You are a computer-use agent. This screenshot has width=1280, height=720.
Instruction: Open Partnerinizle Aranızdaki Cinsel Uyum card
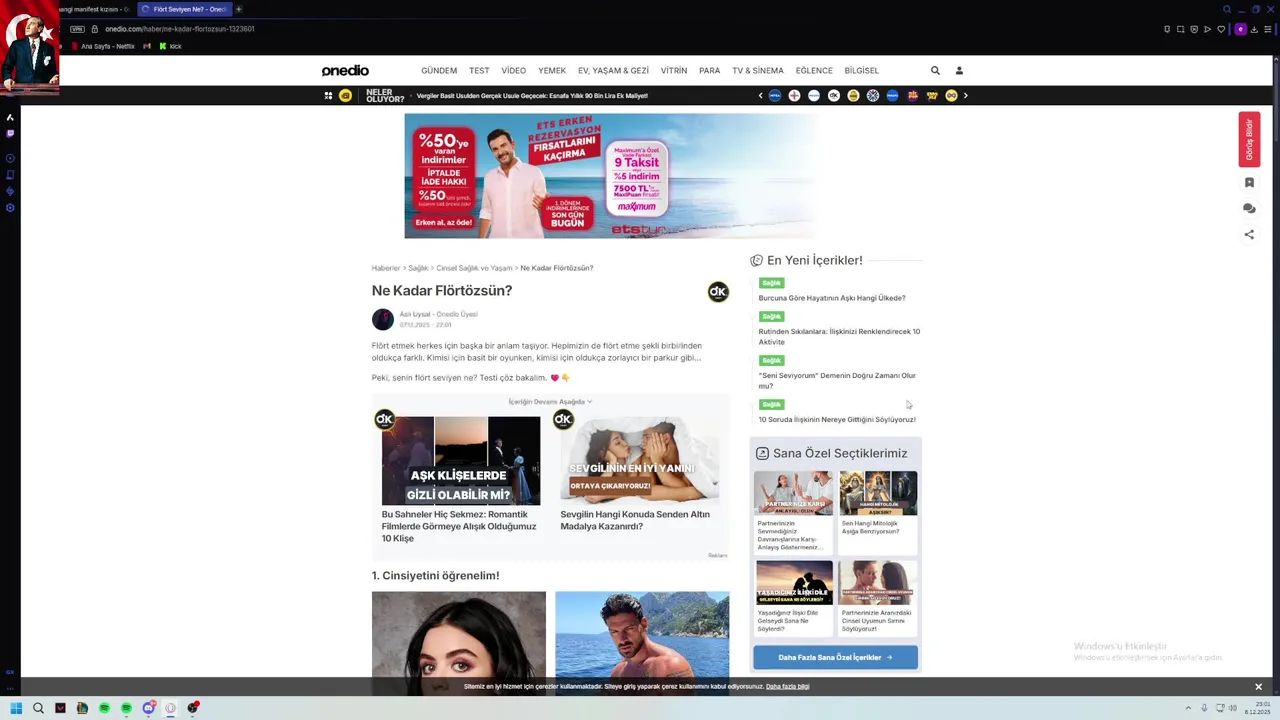point(878,597)
